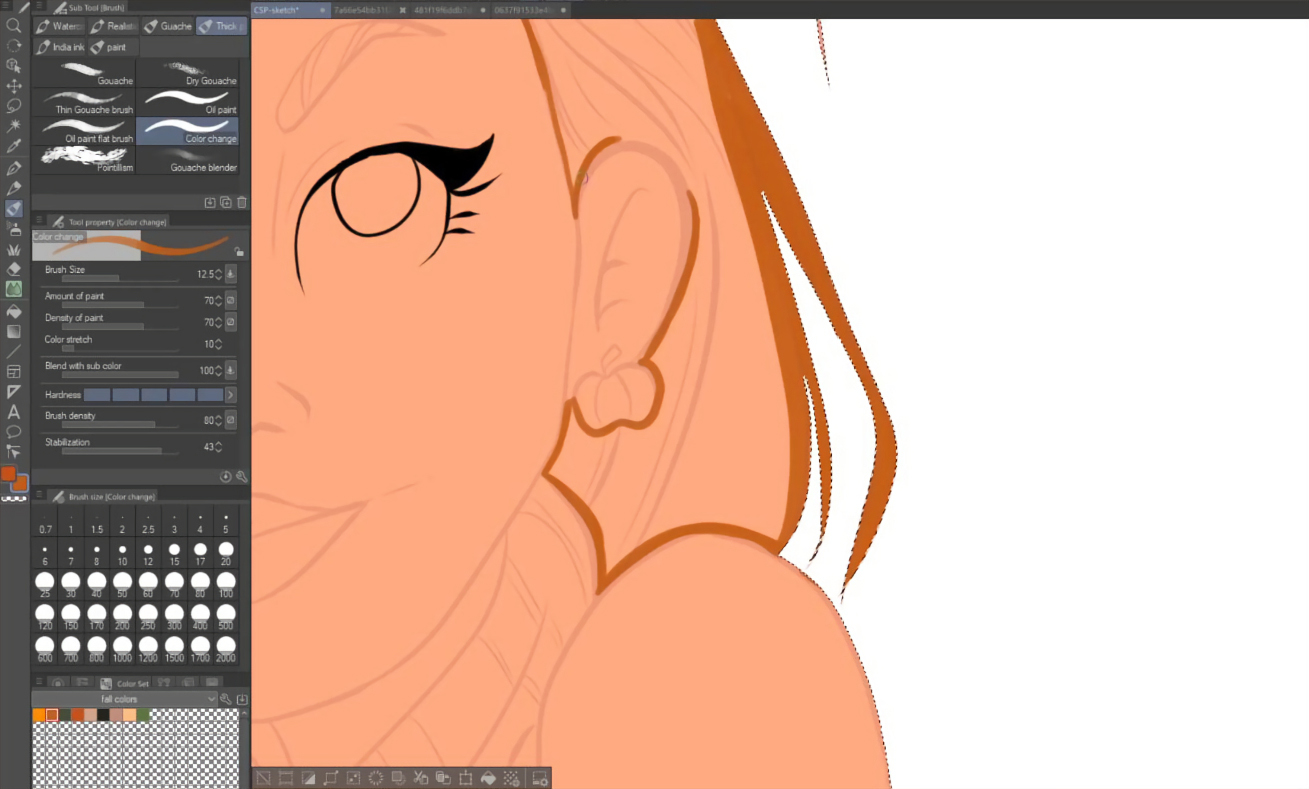
Task: Toggle the tool property lock icon
Action: click(240, 252)
